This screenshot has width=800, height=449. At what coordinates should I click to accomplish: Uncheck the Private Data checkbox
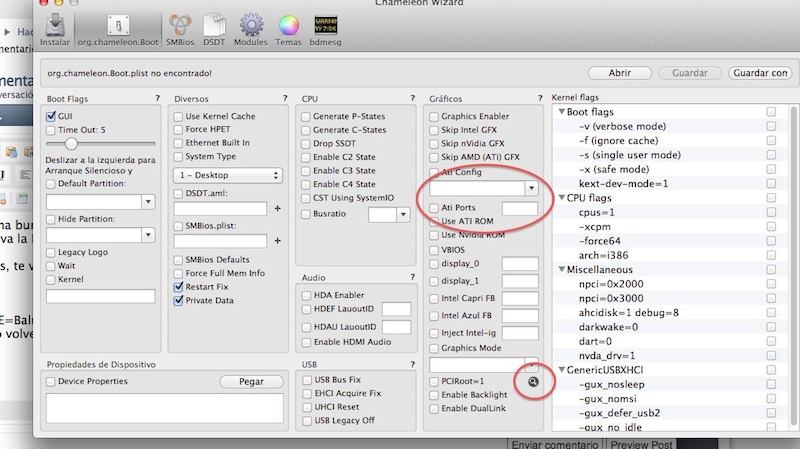click(x=178, y=301)
